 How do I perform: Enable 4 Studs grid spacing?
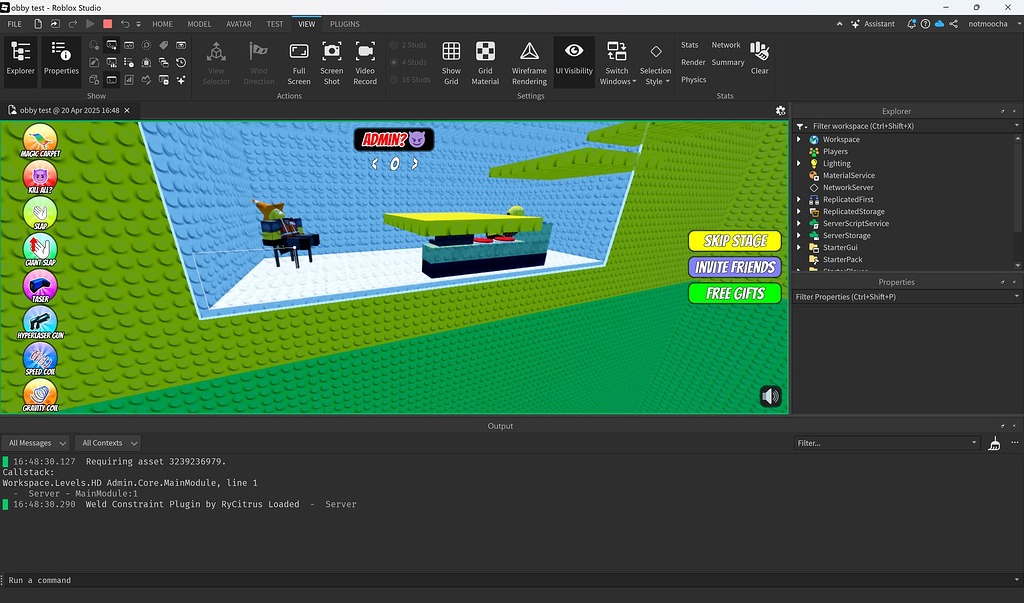coord(409,62)
